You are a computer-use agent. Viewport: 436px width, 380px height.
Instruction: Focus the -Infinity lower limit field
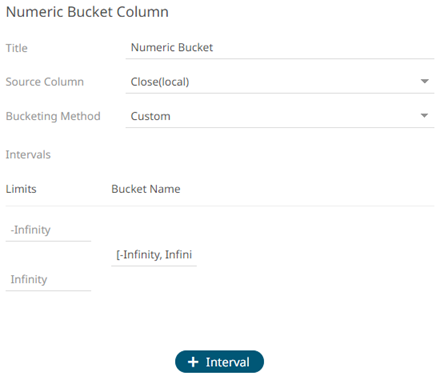coord(48,230)
